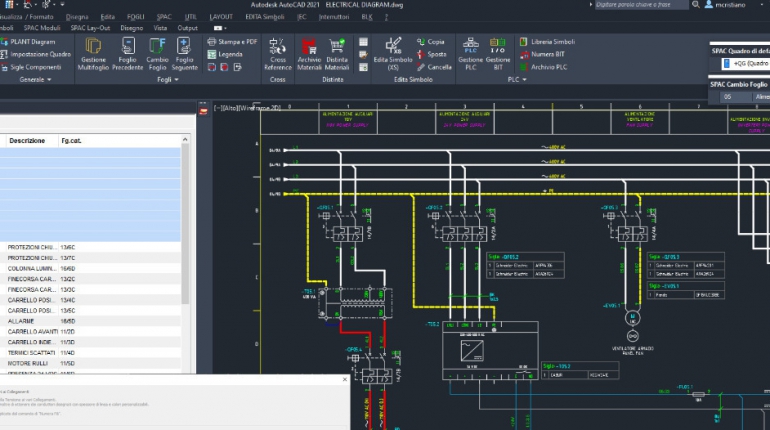Select Sposta symbol tool
Viewport: 770px width, 430px height.
pos(432,54)
